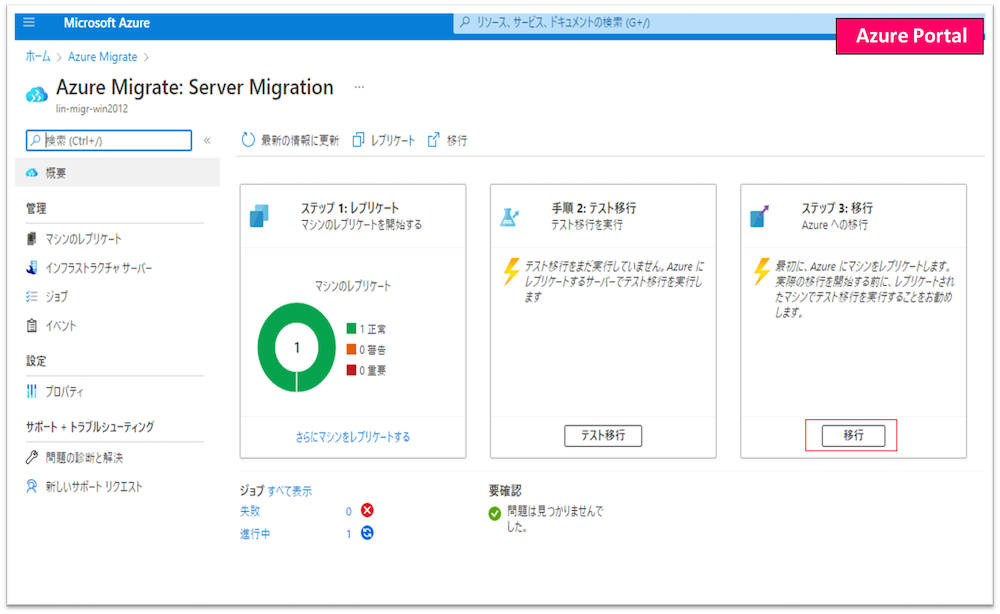Click the Azure search bar

click(x=644, y=23)
